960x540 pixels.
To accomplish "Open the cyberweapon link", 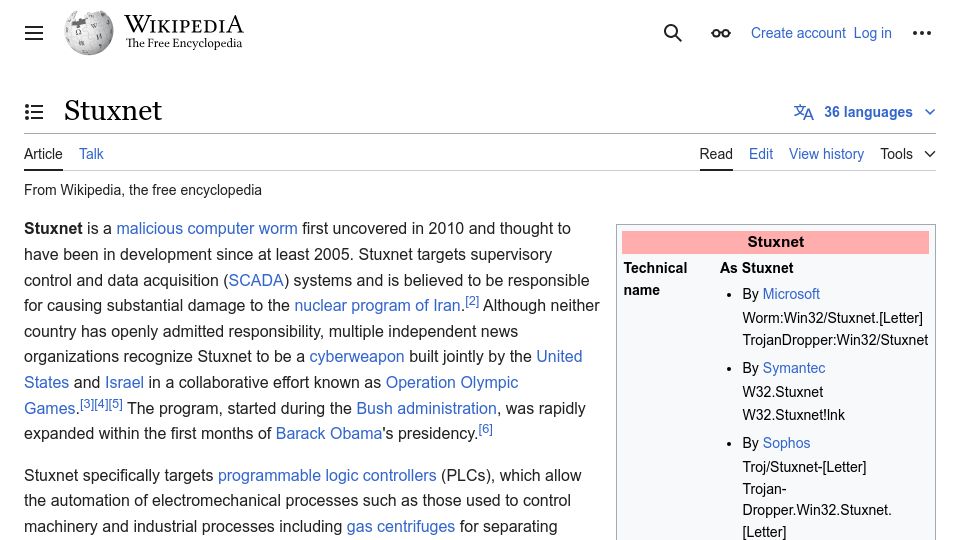I will coord(356,356).
